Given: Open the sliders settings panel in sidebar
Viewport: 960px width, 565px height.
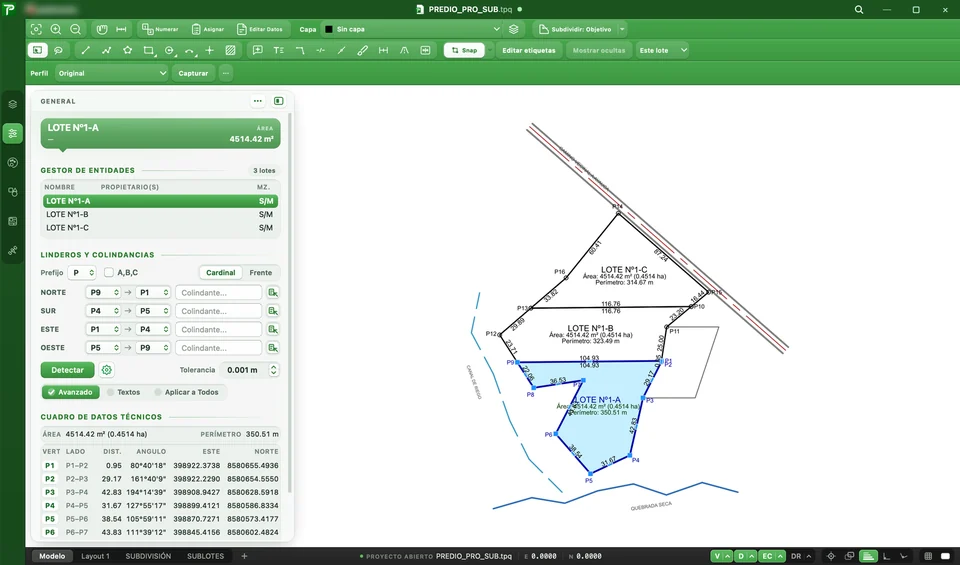Looking at the screenshot, I should tap(13, 133).
